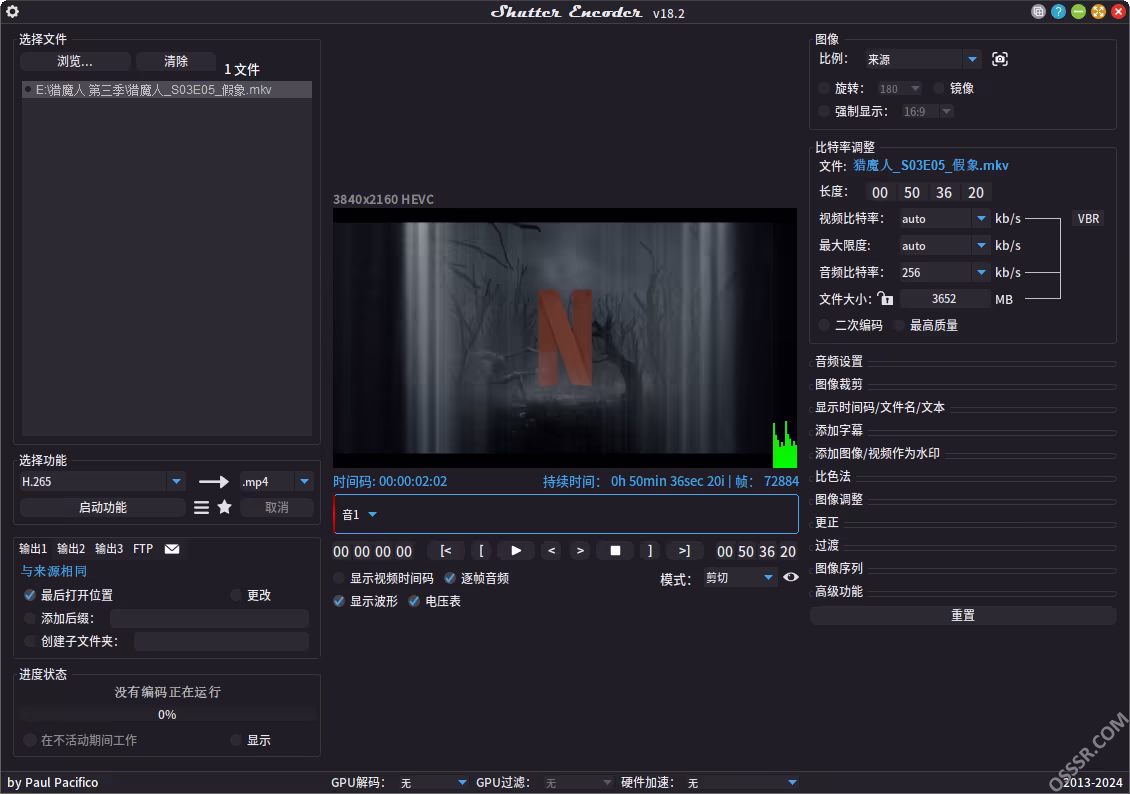Switch to the 输出2 tab
Viewport: 1130px width, 794px height.
click(71, 549)
